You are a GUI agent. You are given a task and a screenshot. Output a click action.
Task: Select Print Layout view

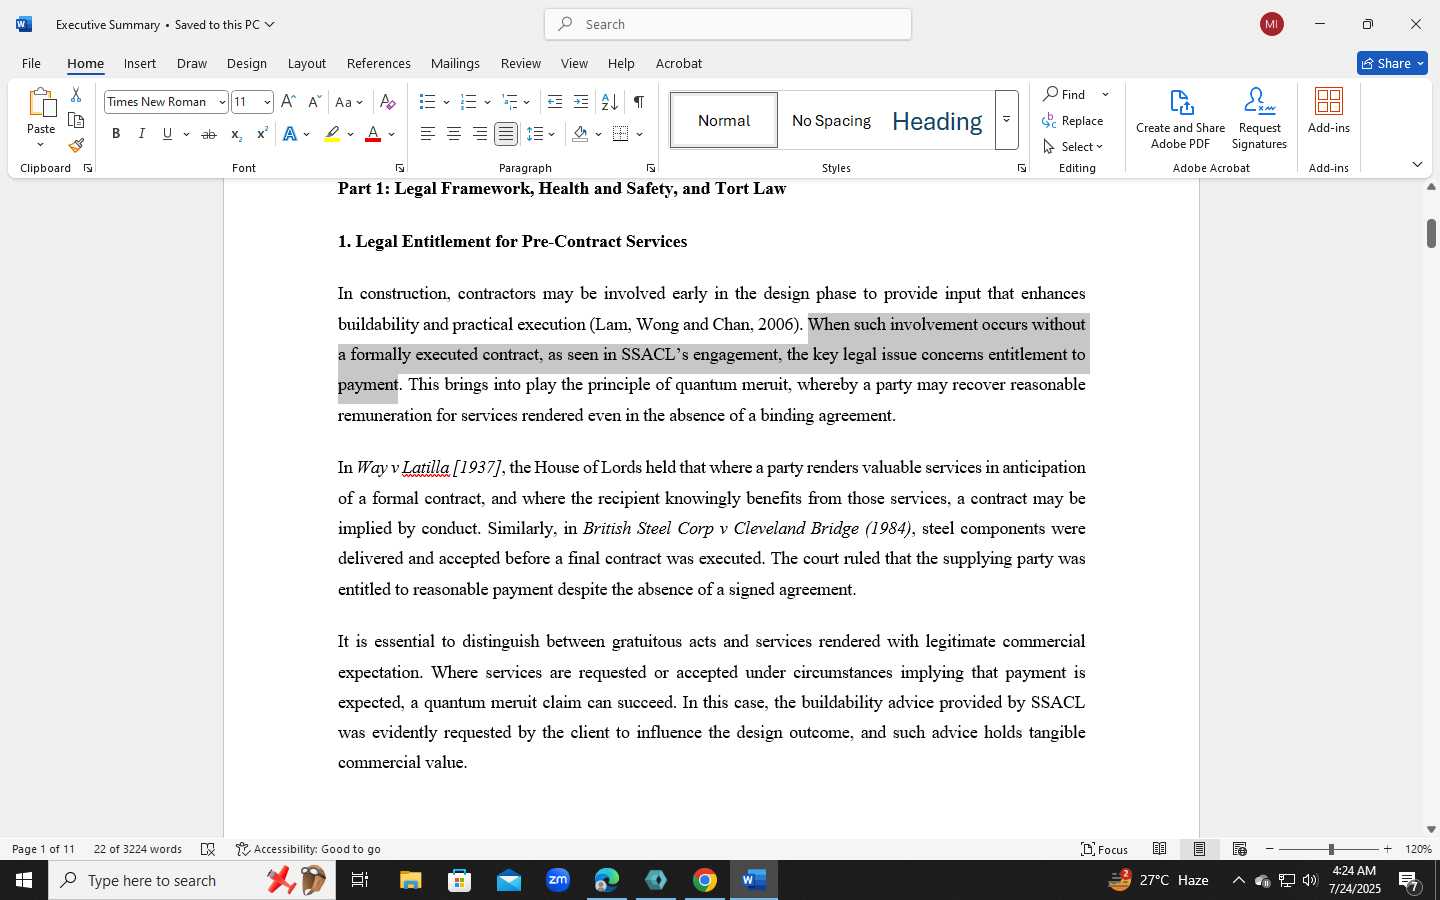1199,849
